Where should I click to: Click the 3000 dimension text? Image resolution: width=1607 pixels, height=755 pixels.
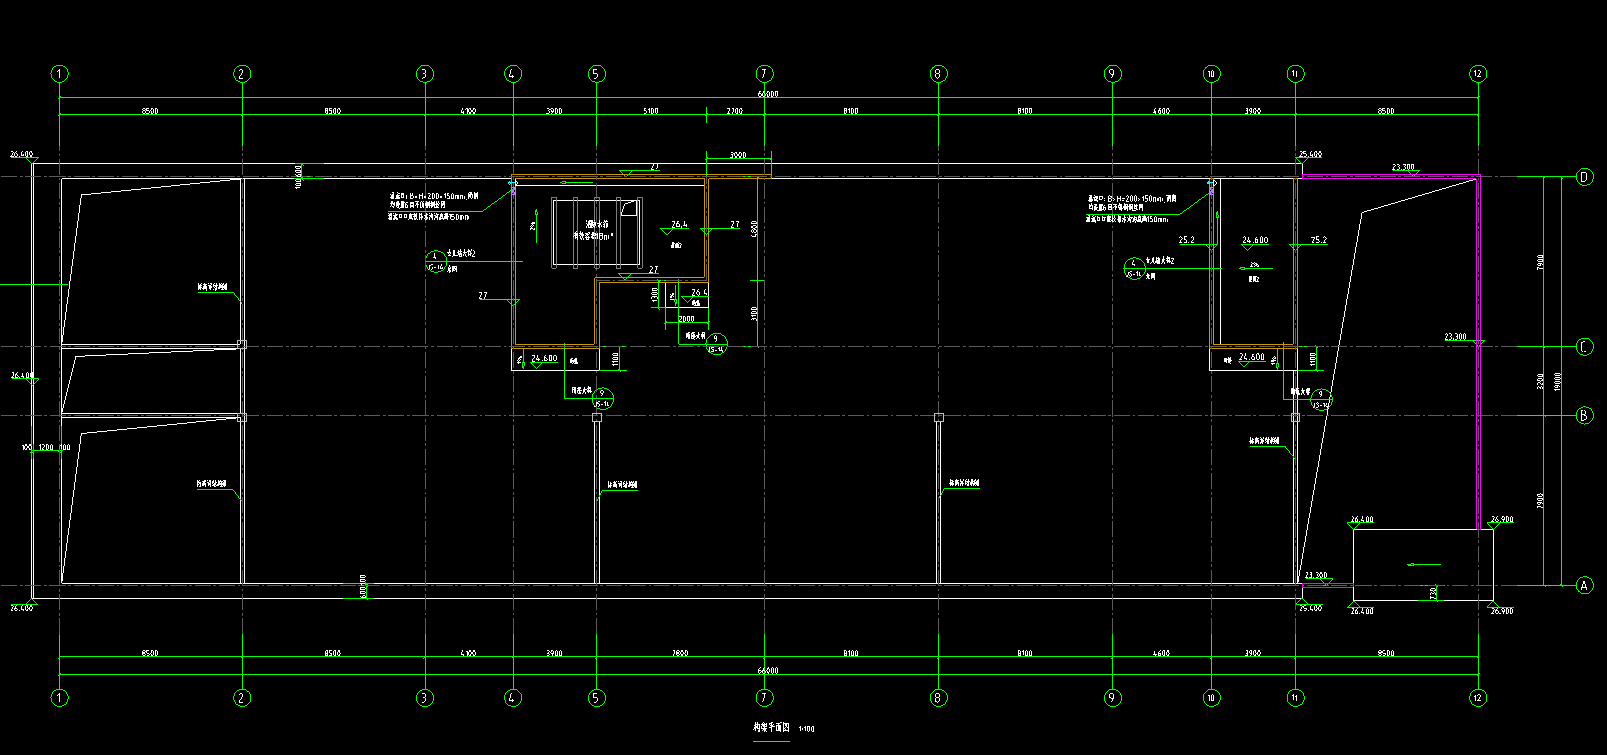point(738,155)
